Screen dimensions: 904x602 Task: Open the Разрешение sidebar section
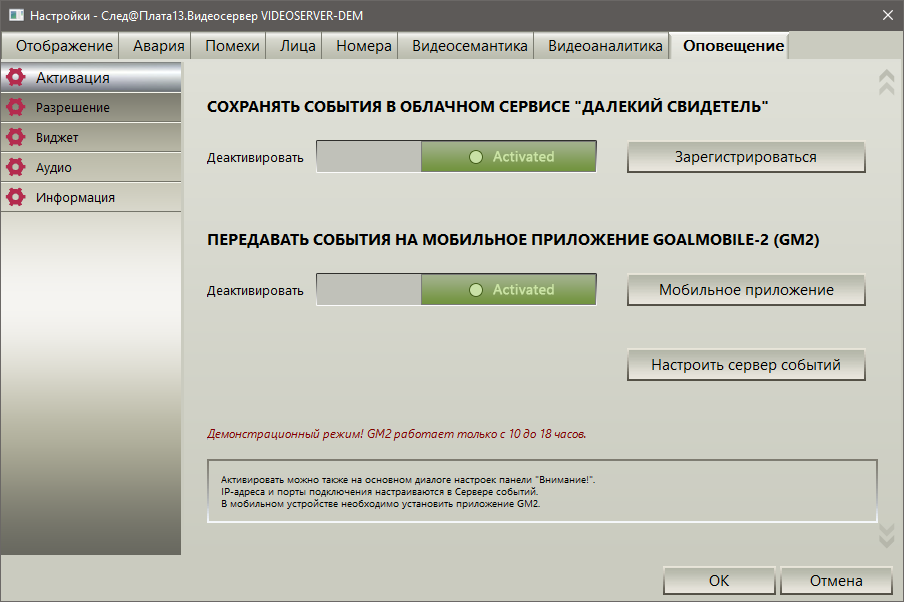[x=91, y=107]
